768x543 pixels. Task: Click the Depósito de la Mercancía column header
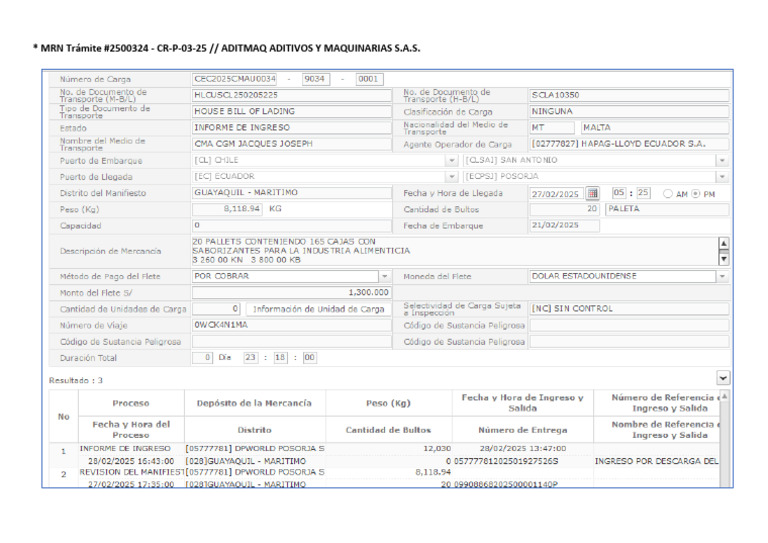[254, 403]
